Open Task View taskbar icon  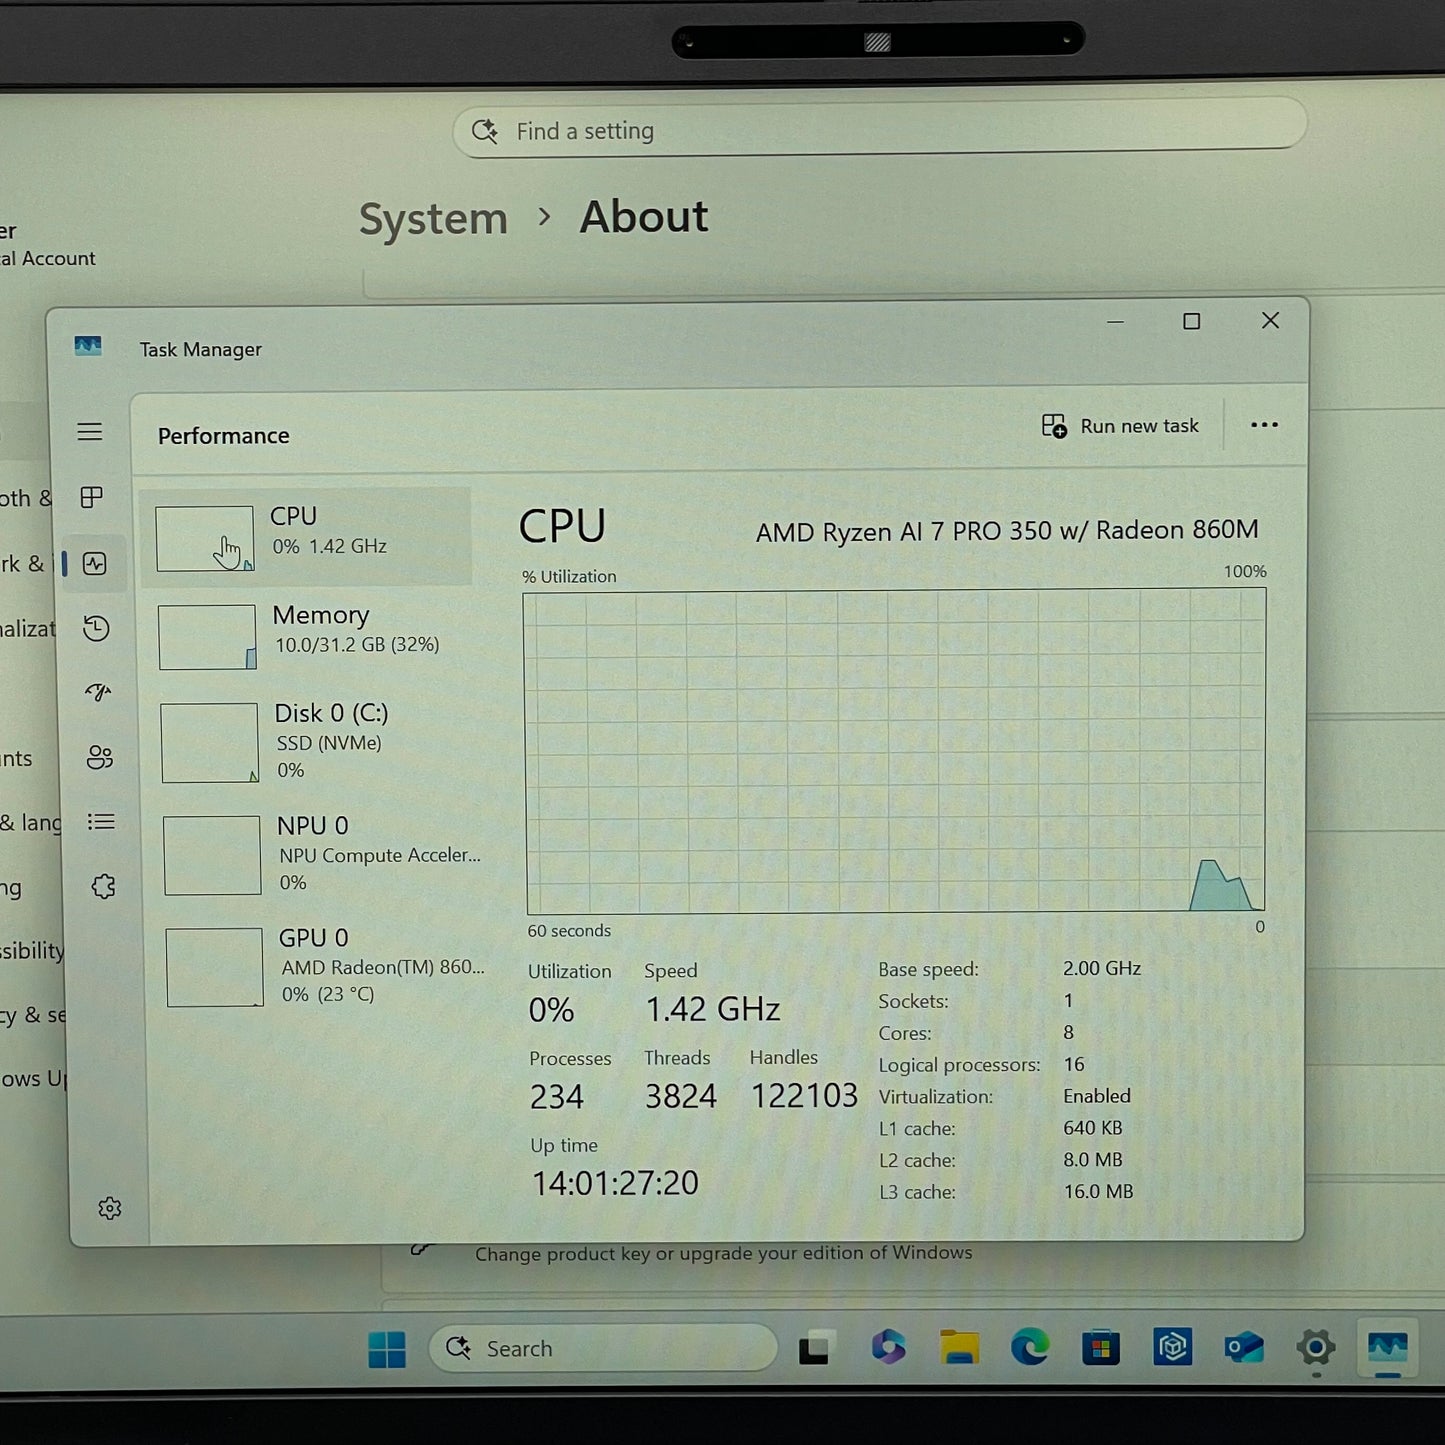[x=816, y=1348]
